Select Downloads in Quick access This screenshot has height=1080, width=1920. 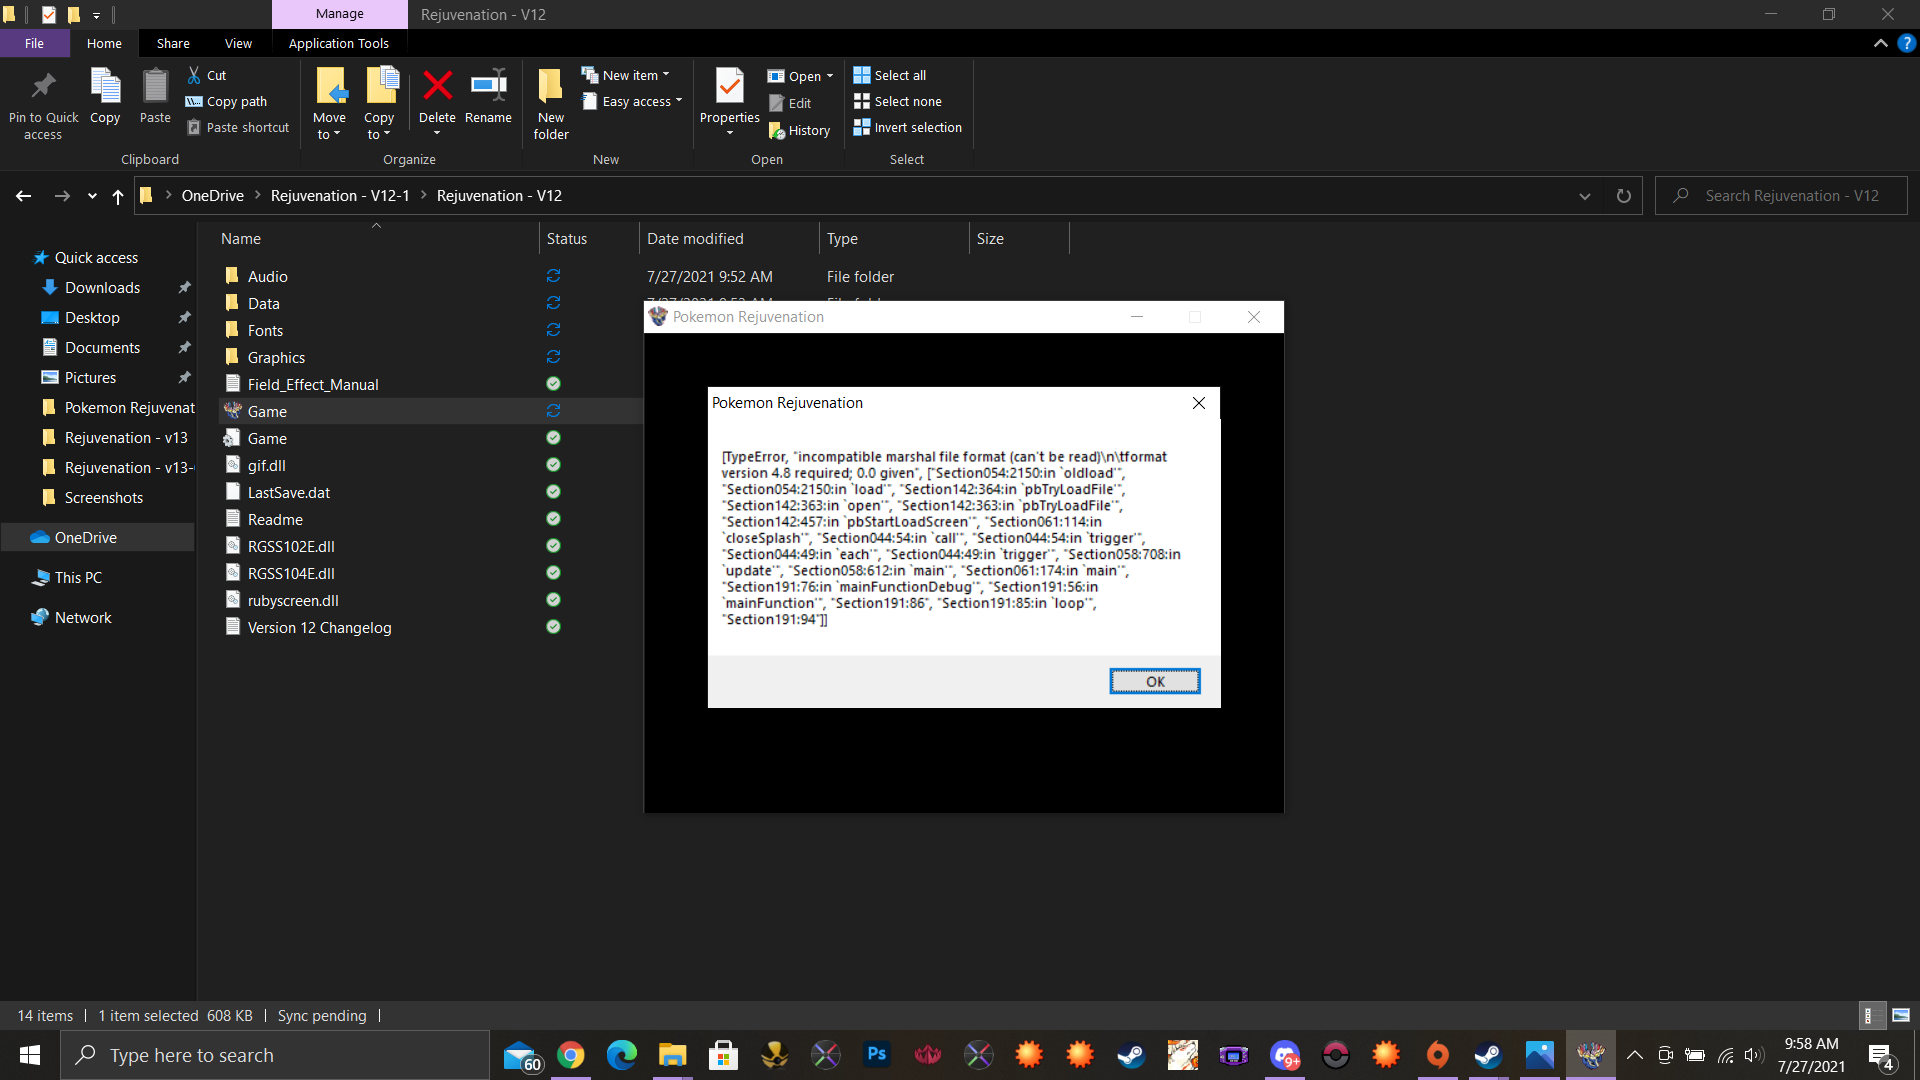click(102, 288)
